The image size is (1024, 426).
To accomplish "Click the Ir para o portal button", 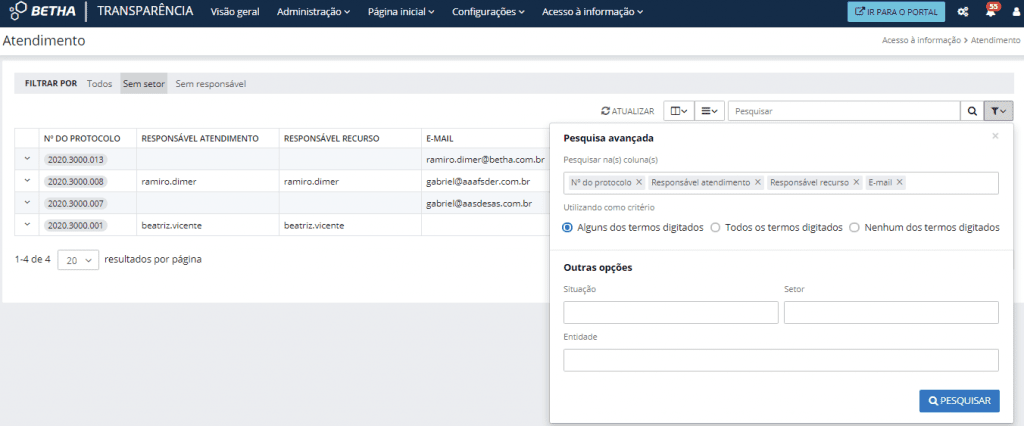I will [x=895, y=12].
